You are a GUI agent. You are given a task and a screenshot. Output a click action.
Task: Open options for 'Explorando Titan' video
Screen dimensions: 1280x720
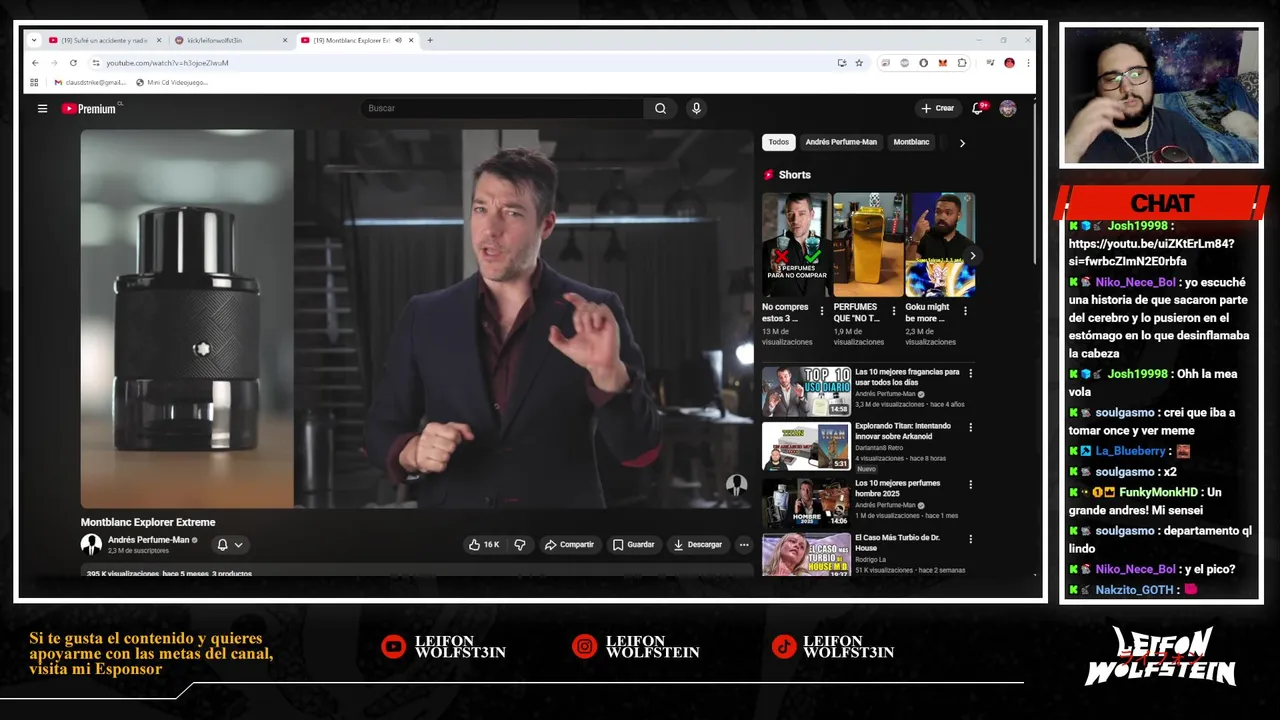(x=970, y=428)
